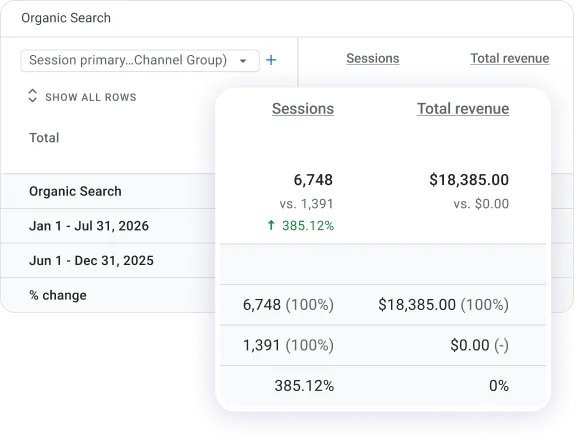Click the Total row label

tap(44, 138)
